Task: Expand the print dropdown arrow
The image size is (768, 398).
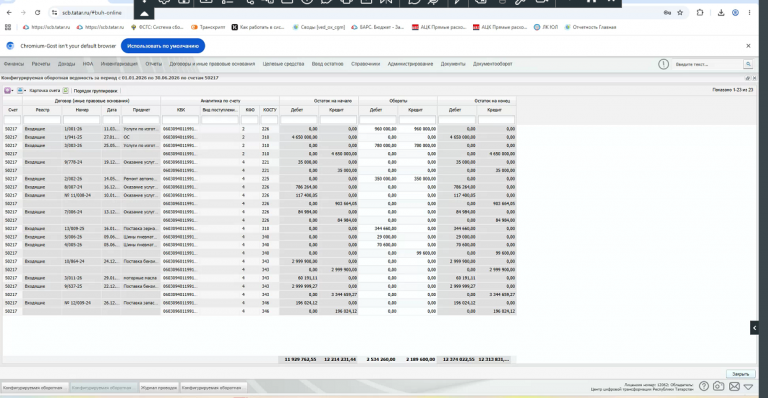Action: coord(25,91)
